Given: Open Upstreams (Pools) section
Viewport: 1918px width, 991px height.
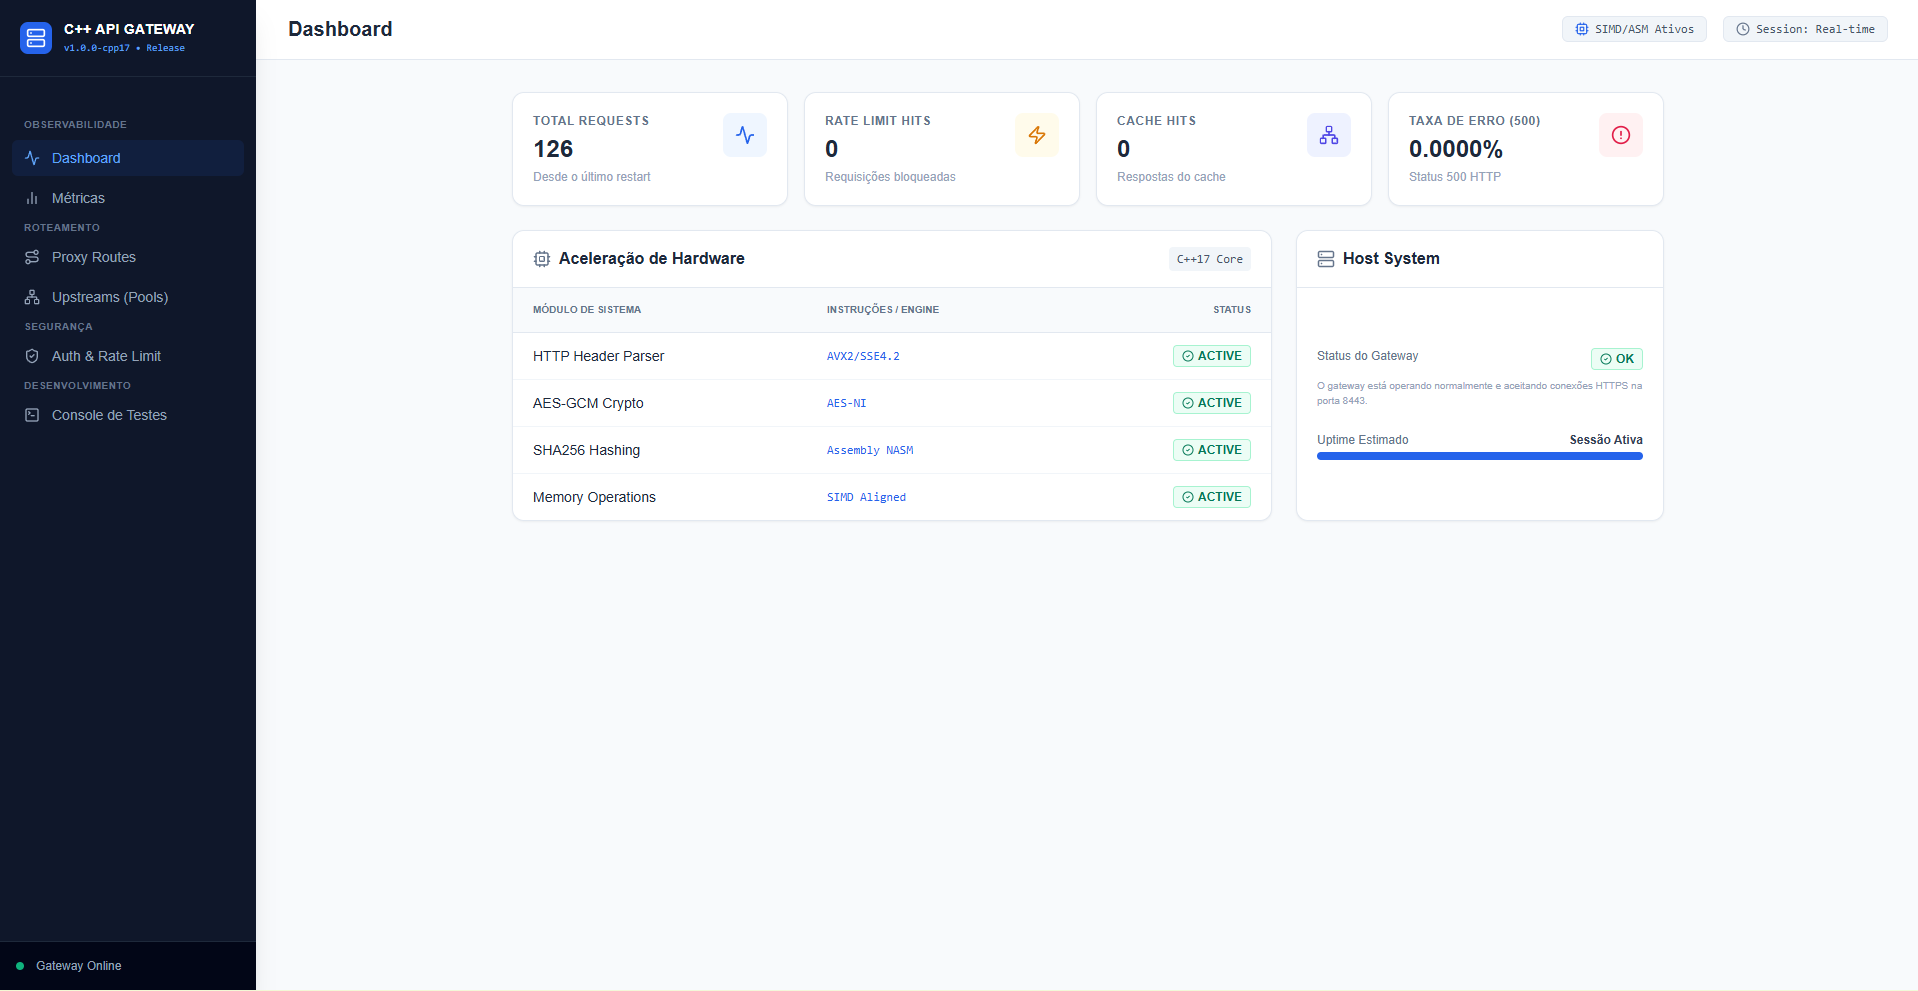Looking at the screenshot, I should pyautogui.click(x=128, y=297).
